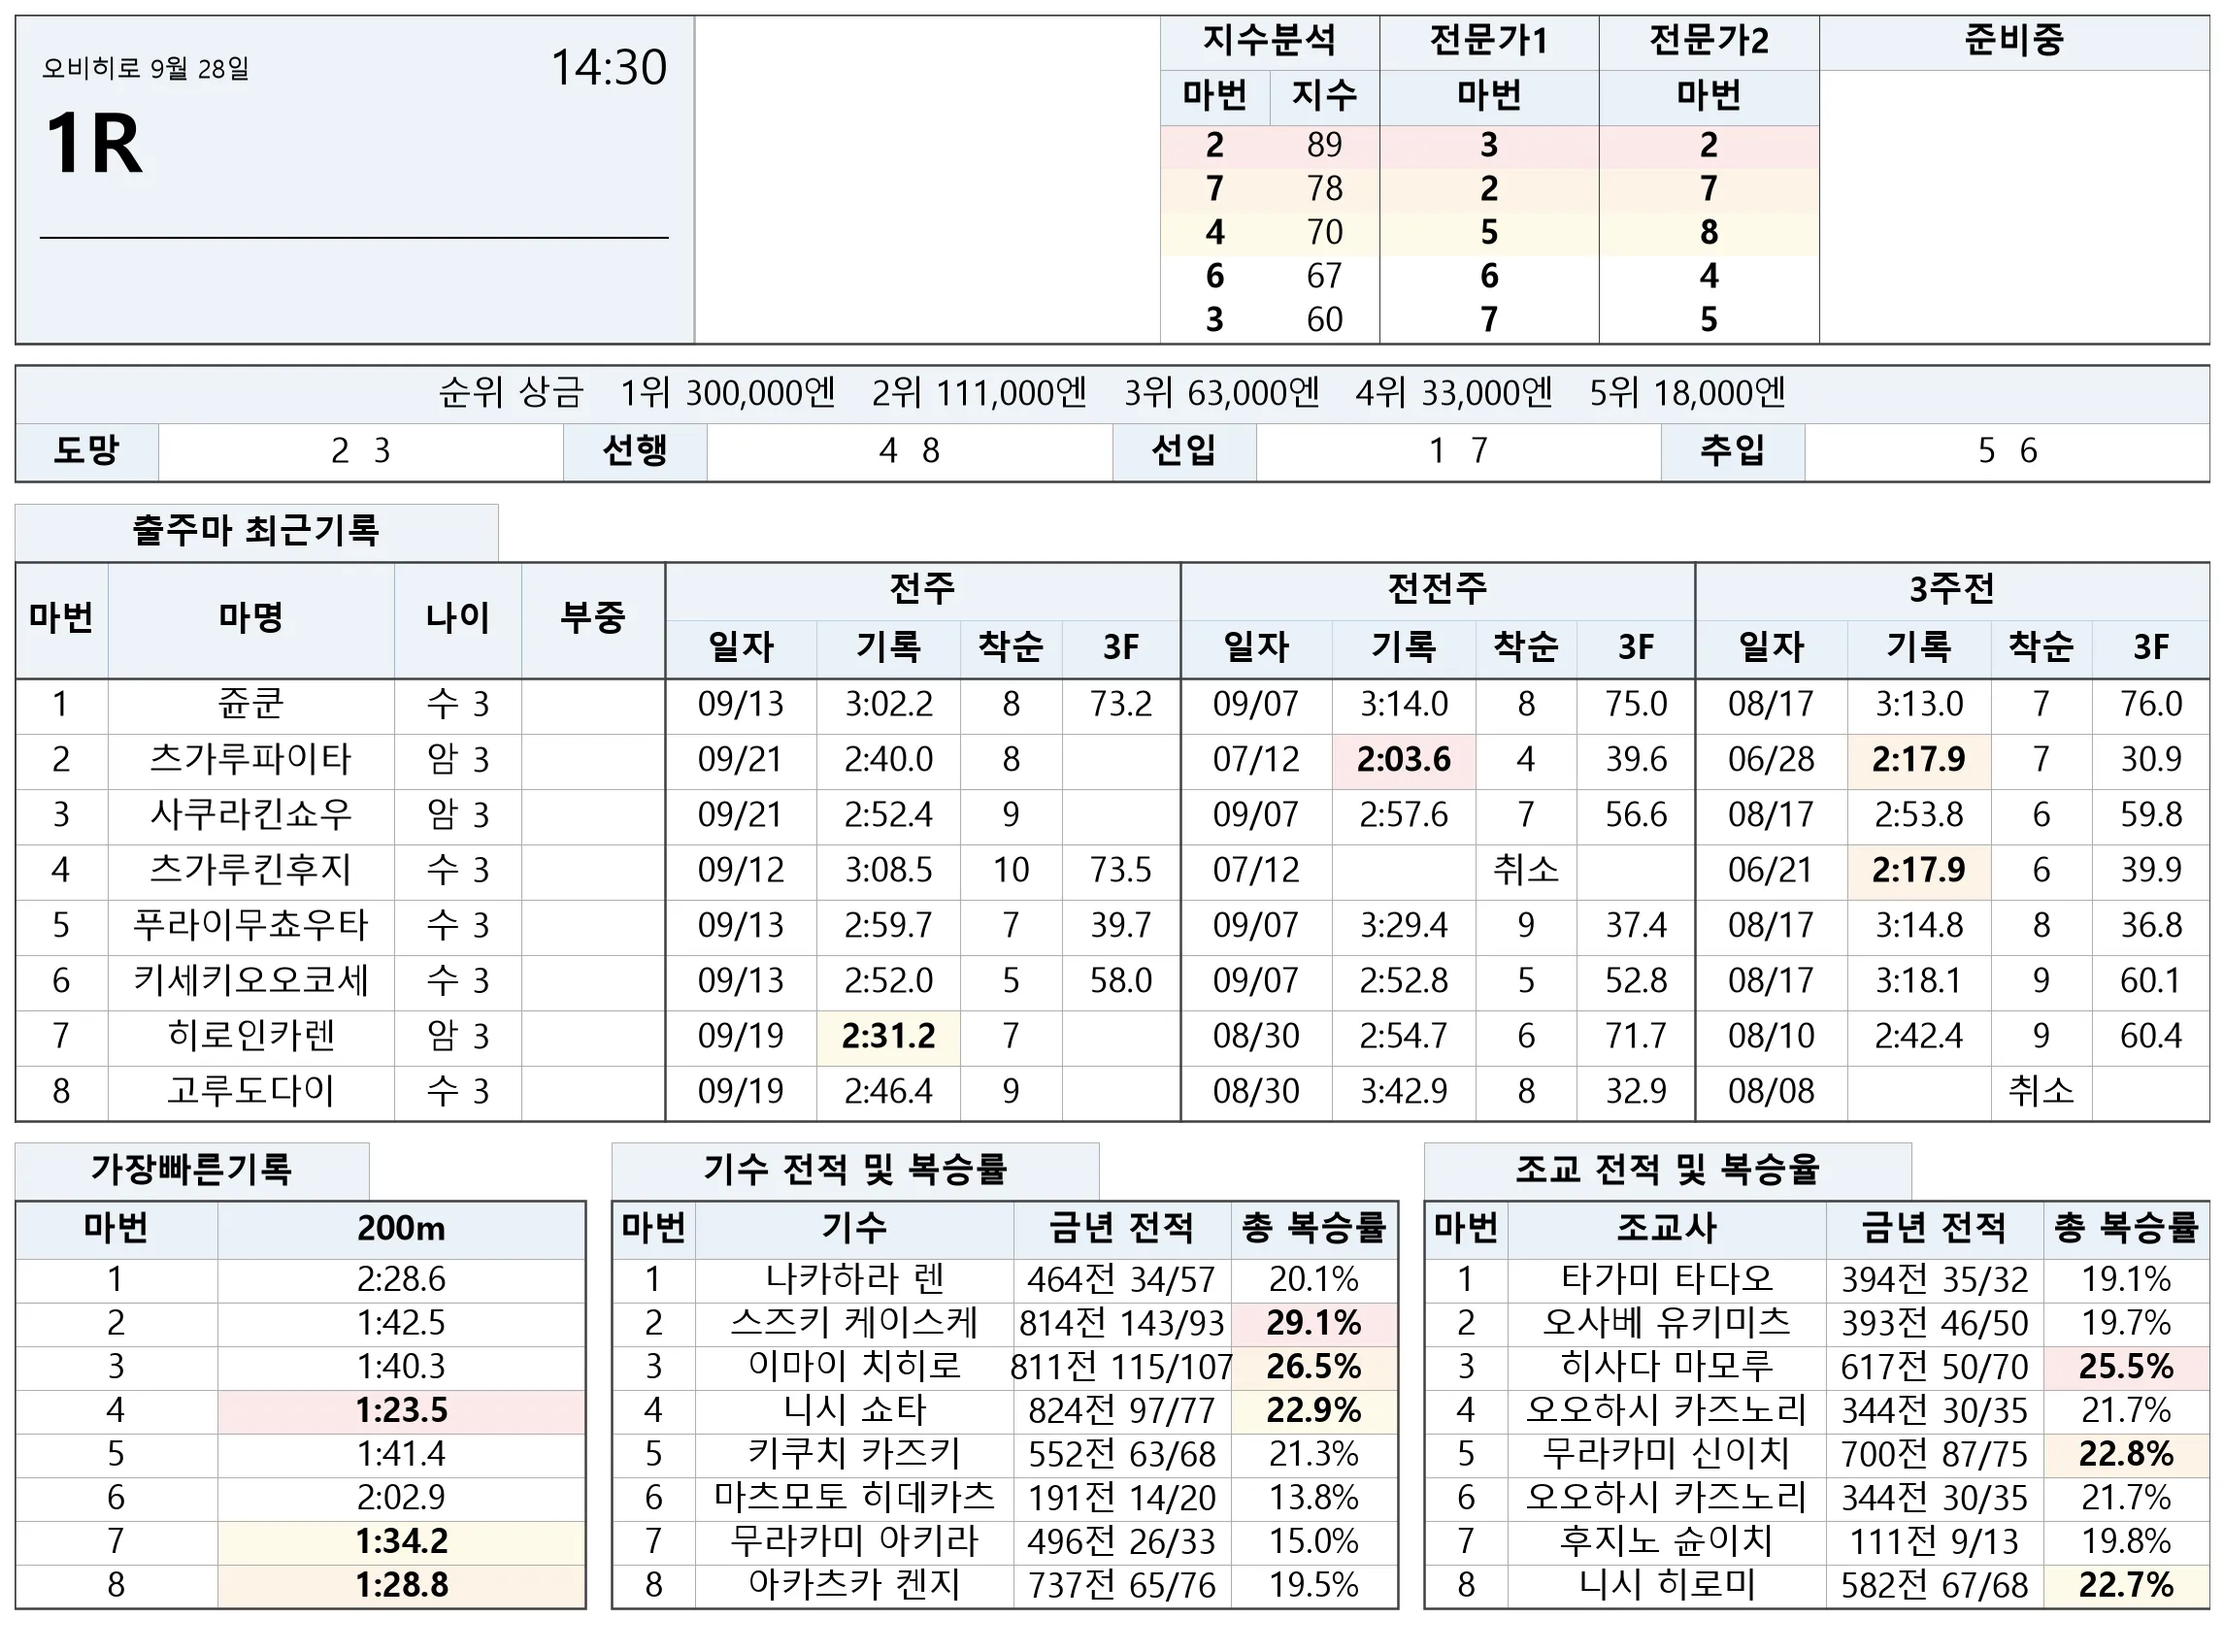Click the 25.5% trainer rate cell
Screen dimensions: 2224x1652
click(2126, 1366)
